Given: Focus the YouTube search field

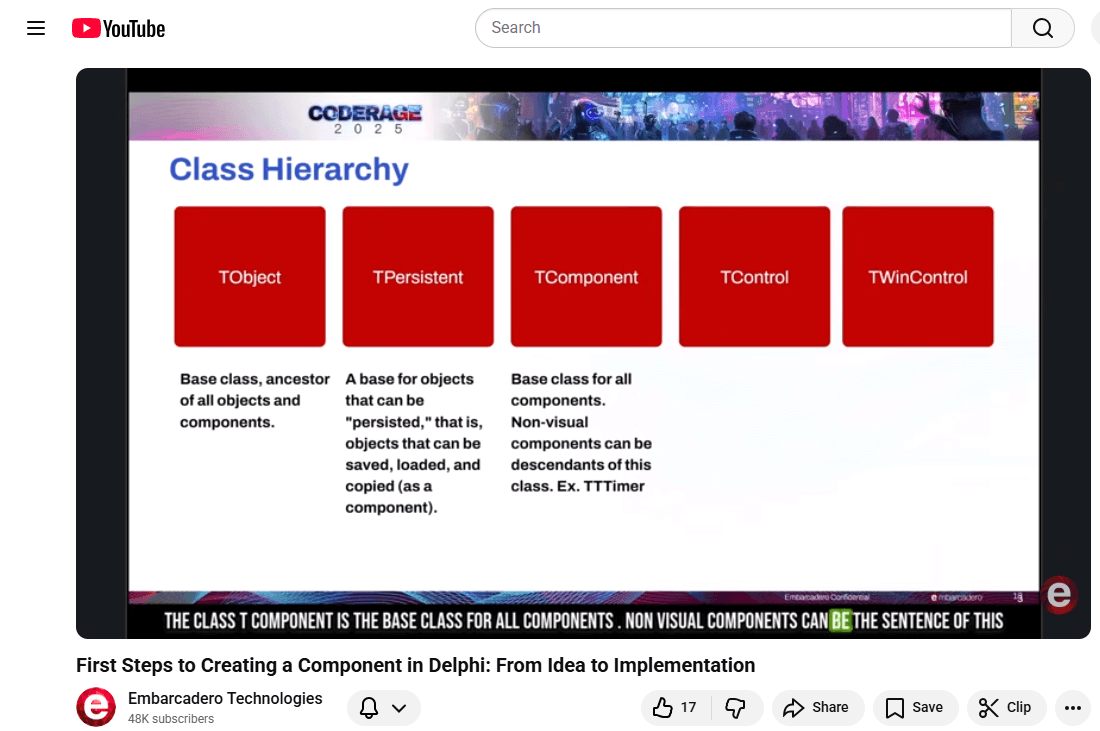Looking at the screenshot, I should coord(744,28).
